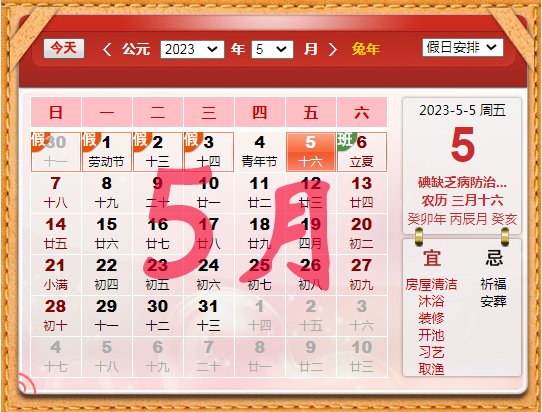Click the 兔年 zodiac year label

366,49
